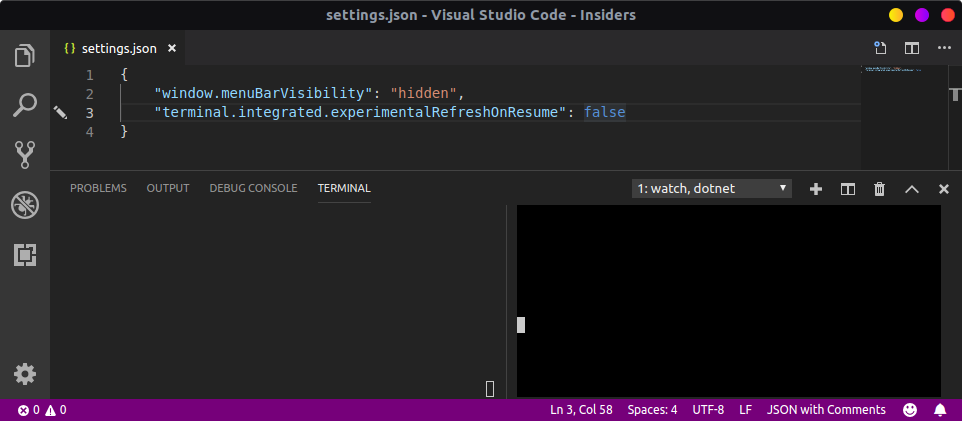The image size is (962, 421).
Task: Select the TERMINAL panel tab
Action: 344,188
